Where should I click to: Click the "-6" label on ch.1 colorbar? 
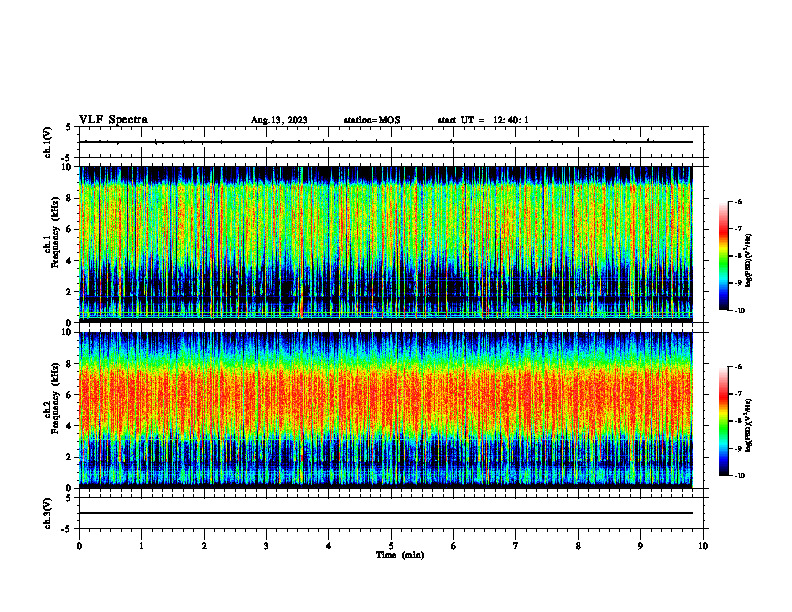(x=738, y=201)
